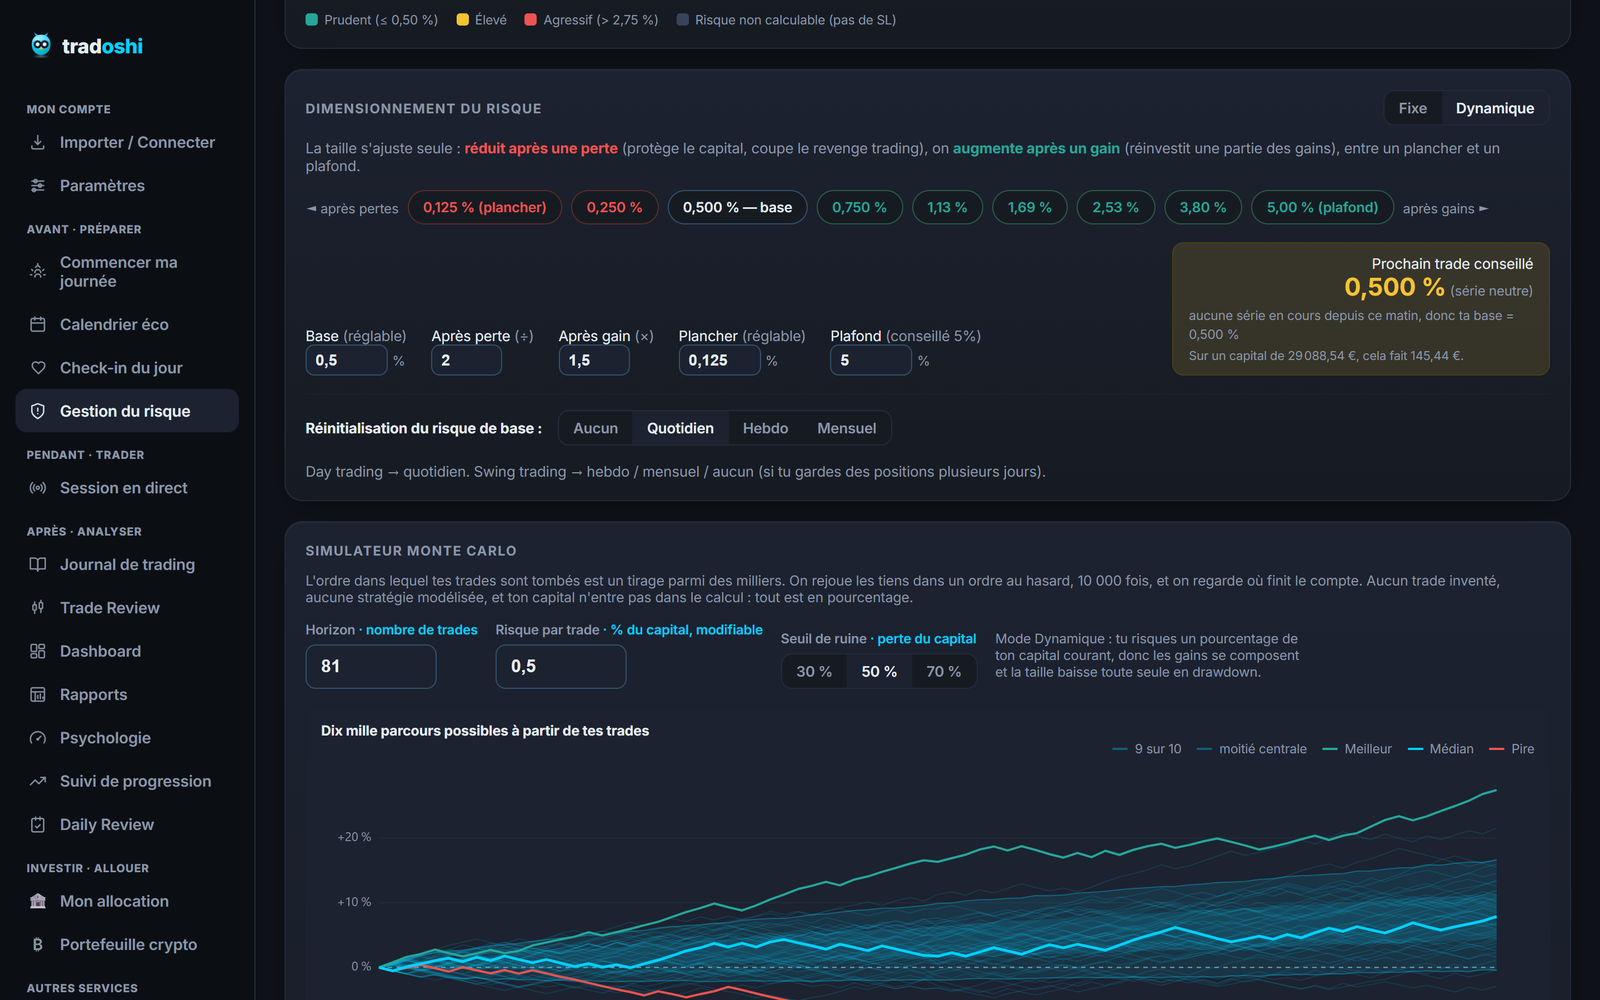Screen dimensions: 1600x1000
Task: Click the Dashboard grid icon
Action: pyautogui.click(x=38, y=651)
